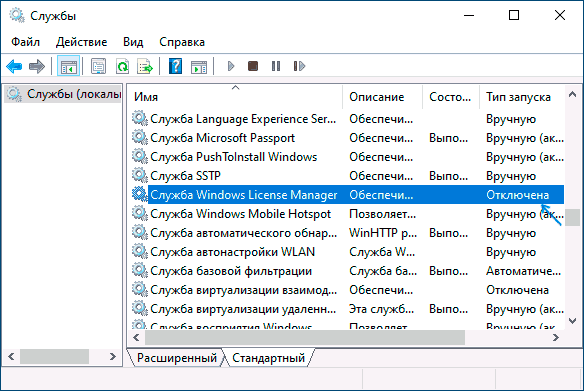Image resolution: width=584 pixels, height=391 pixels.
Task: Toggle the action pane toolbar icon
Action: [x=199, y=67]
